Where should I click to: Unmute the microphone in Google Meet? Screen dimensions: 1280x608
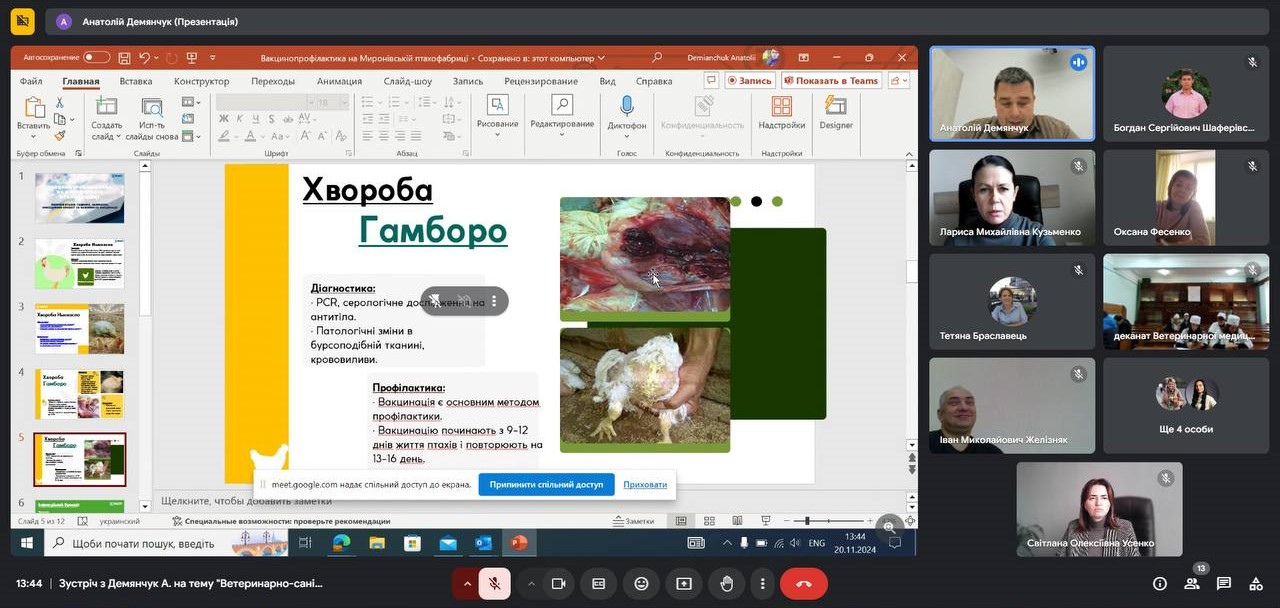click(x=494, y=584)
